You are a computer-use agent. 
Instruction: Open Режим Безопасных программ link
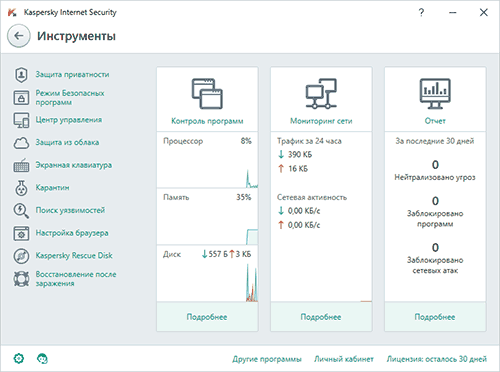tap(70, 98)
